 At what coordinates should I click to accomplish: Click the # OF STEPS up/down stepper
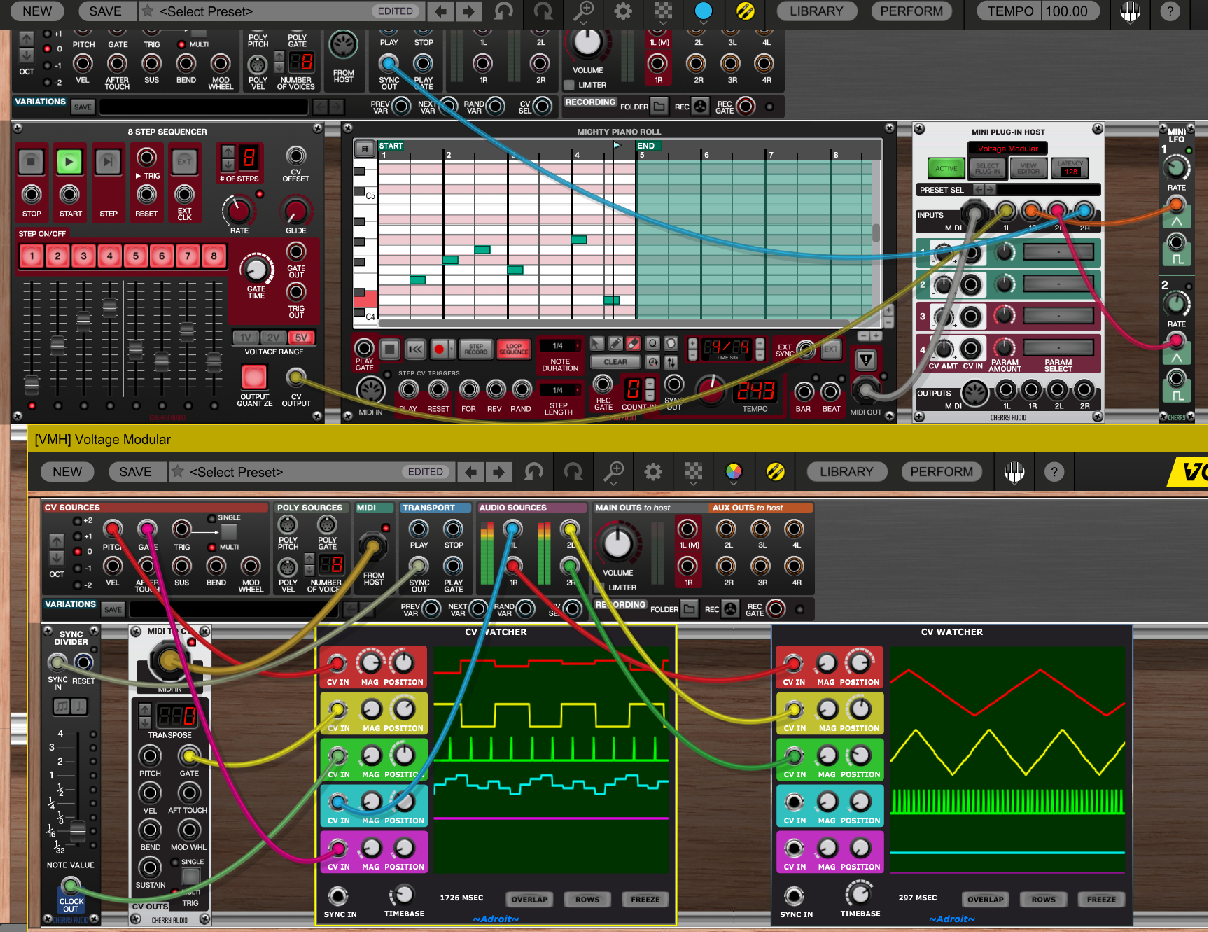coord(227,157)
